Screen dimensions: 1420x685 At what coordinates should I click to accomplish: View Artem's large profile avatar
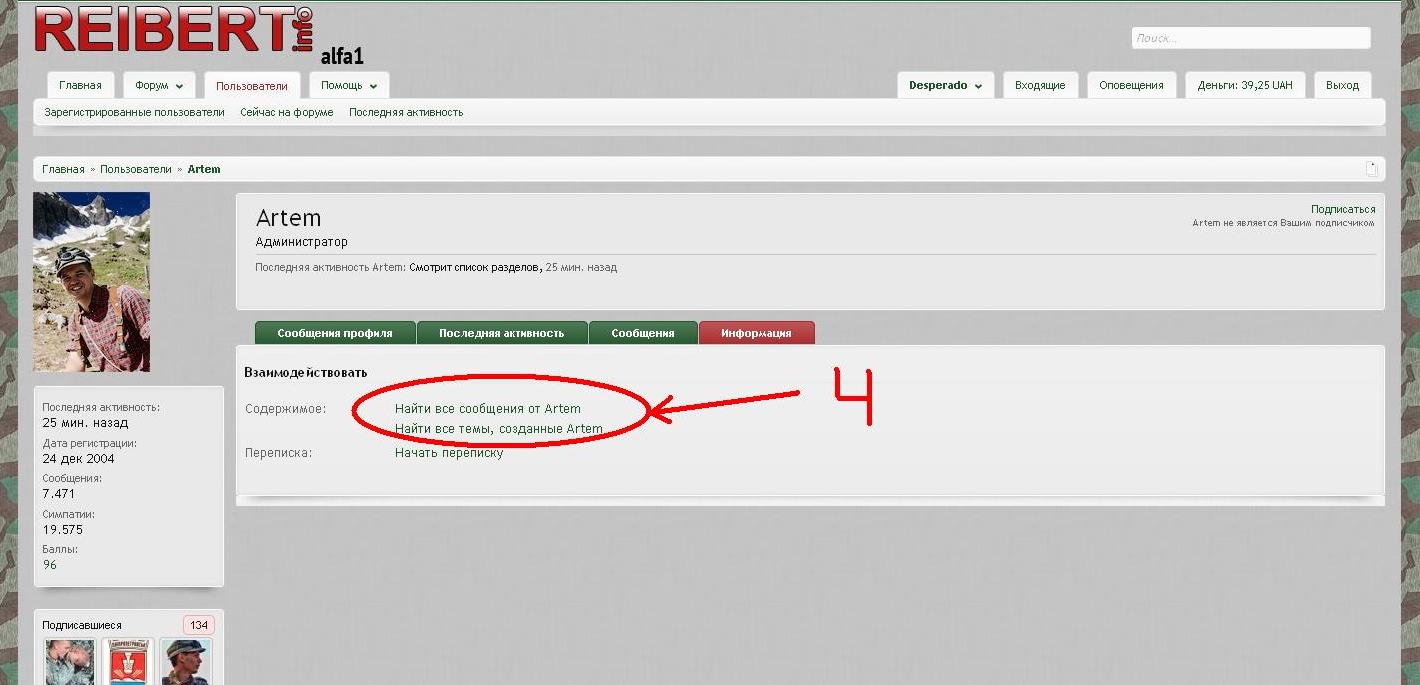pyautogui.click(x=91, y=282)
